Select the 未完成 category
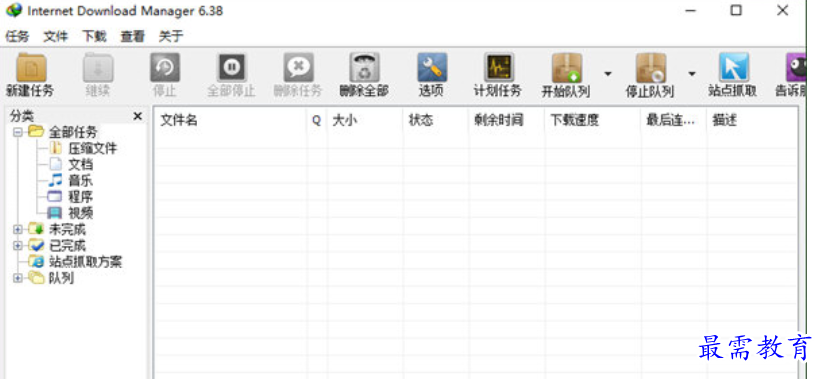820x379 pixels. pos(67,229)
